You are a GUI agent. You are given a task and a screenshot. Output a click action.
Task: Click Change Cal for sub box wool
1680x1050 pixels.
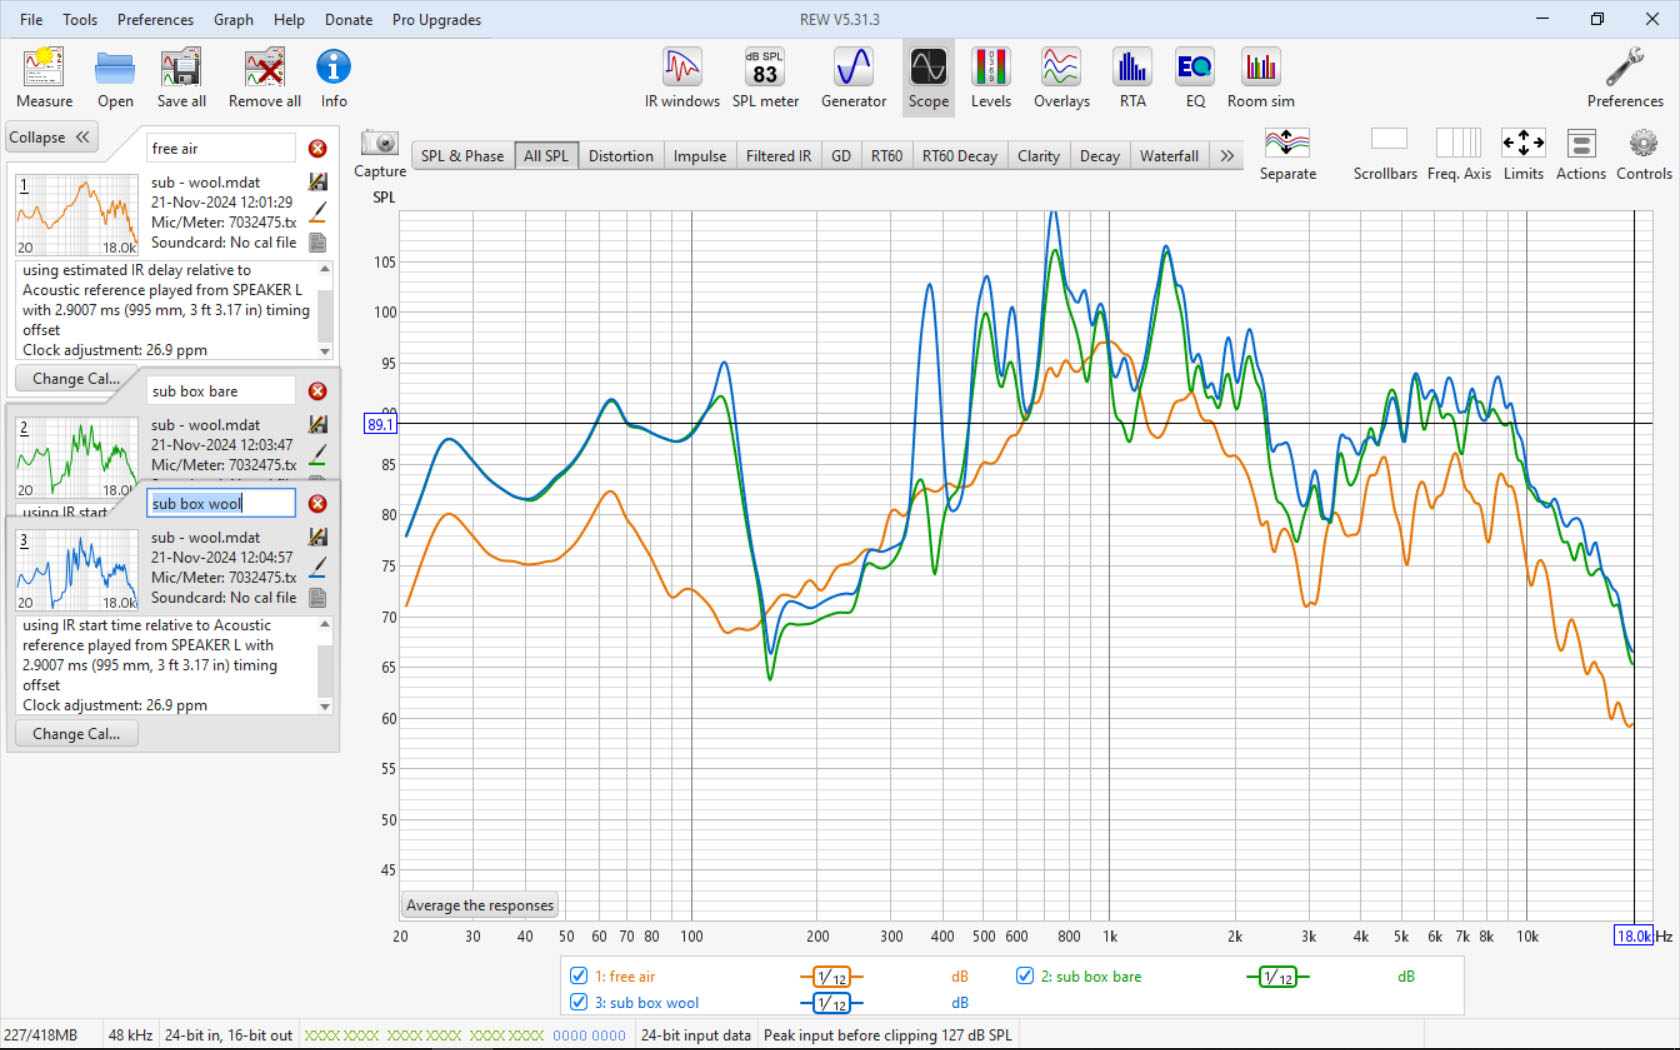click(x=76, y=734)
